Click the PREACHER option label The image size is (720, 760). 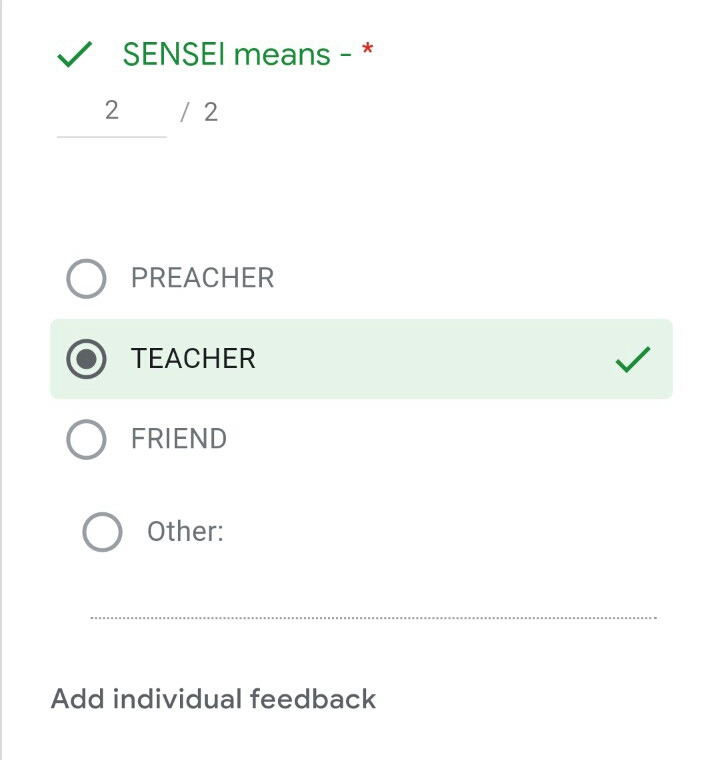click(x=202, y=278)
